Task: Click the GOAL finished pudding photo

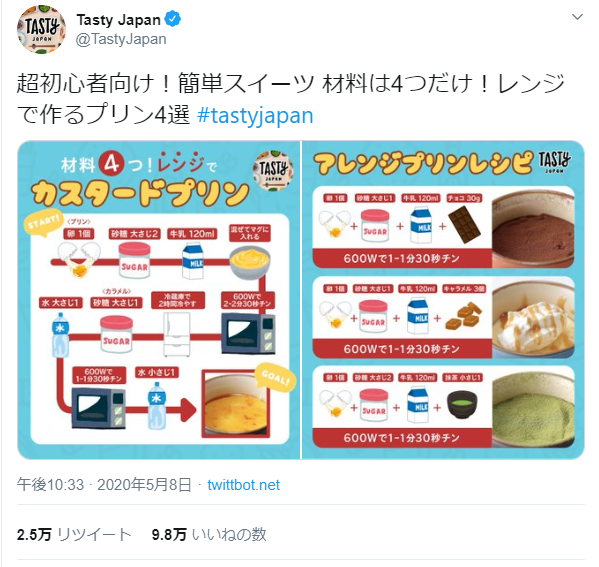Action: (234, 403)
